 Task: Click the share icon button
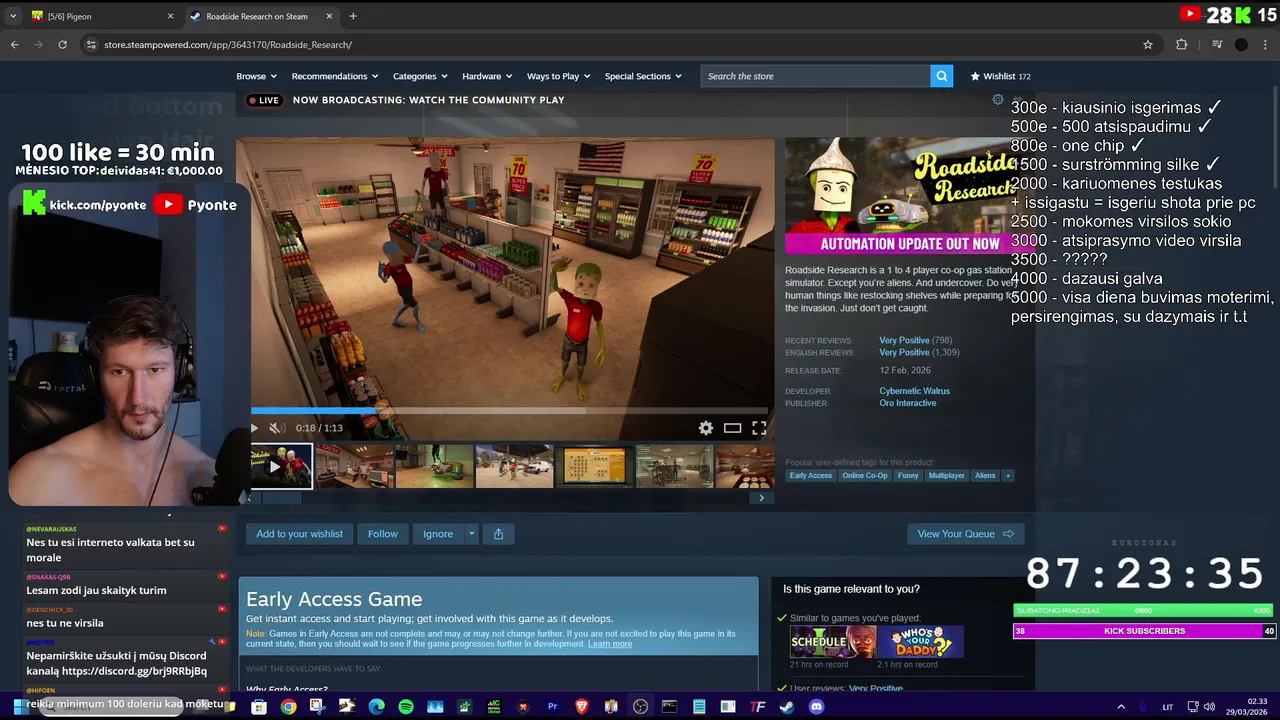pos(498,534)
